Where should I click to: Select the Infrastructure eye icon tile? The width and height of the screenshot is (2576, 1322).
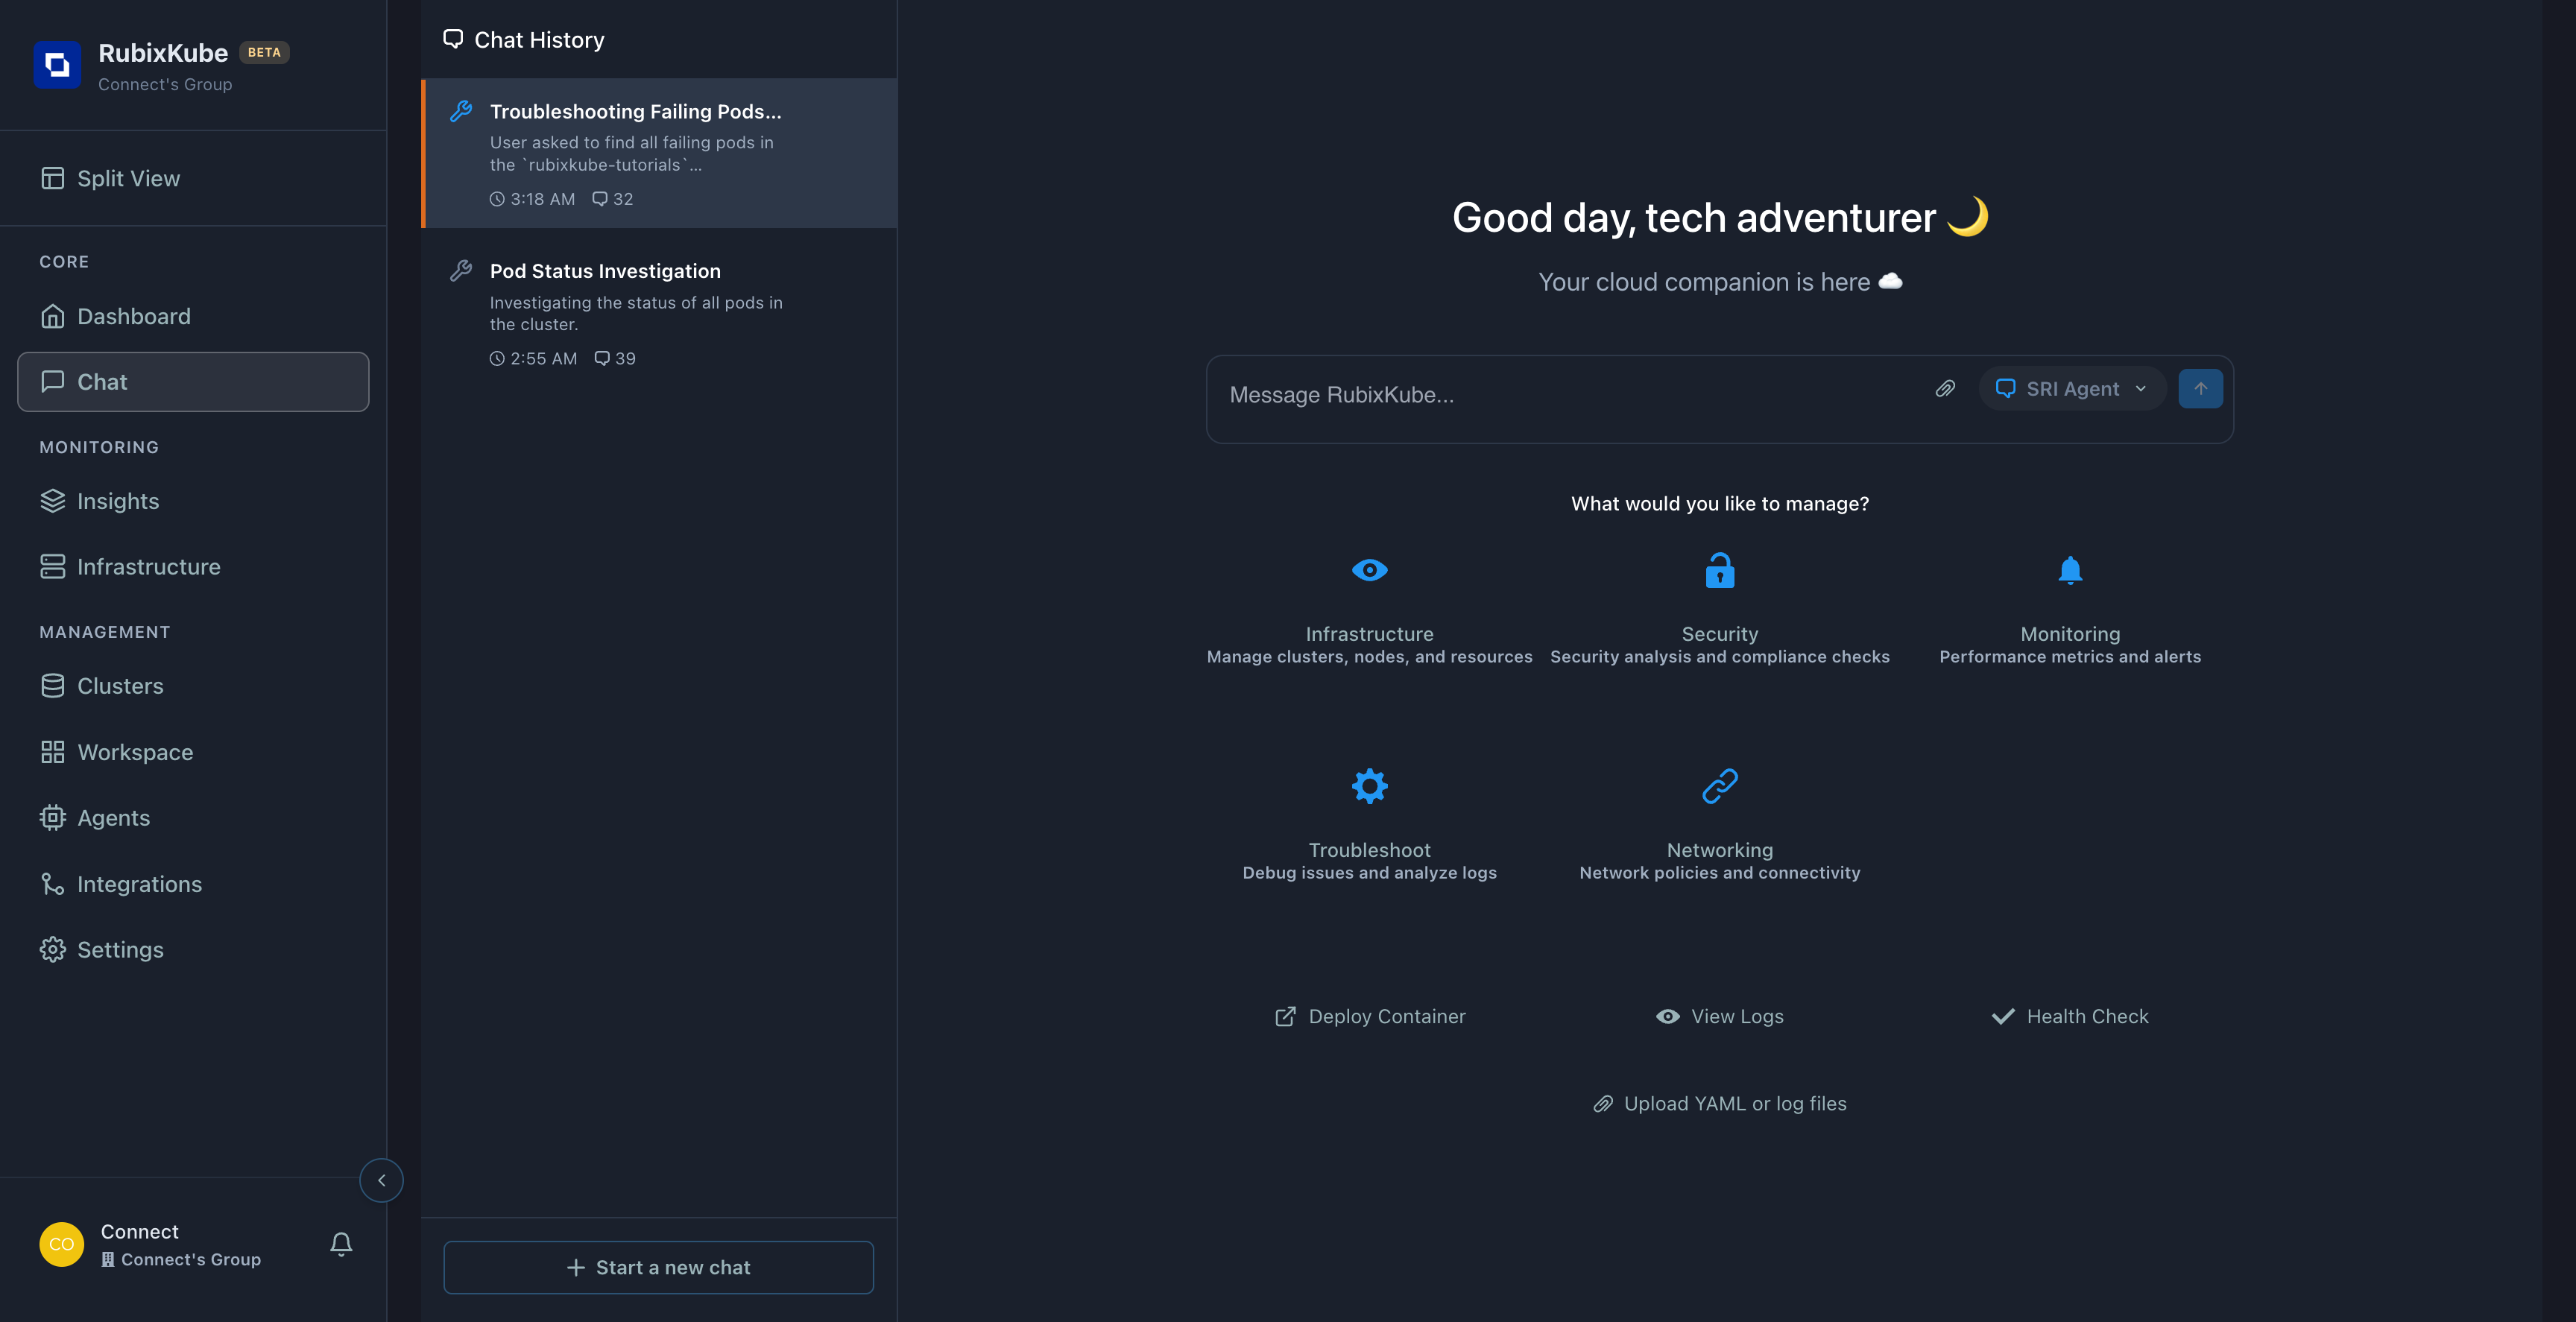[x=1369, y=571]
